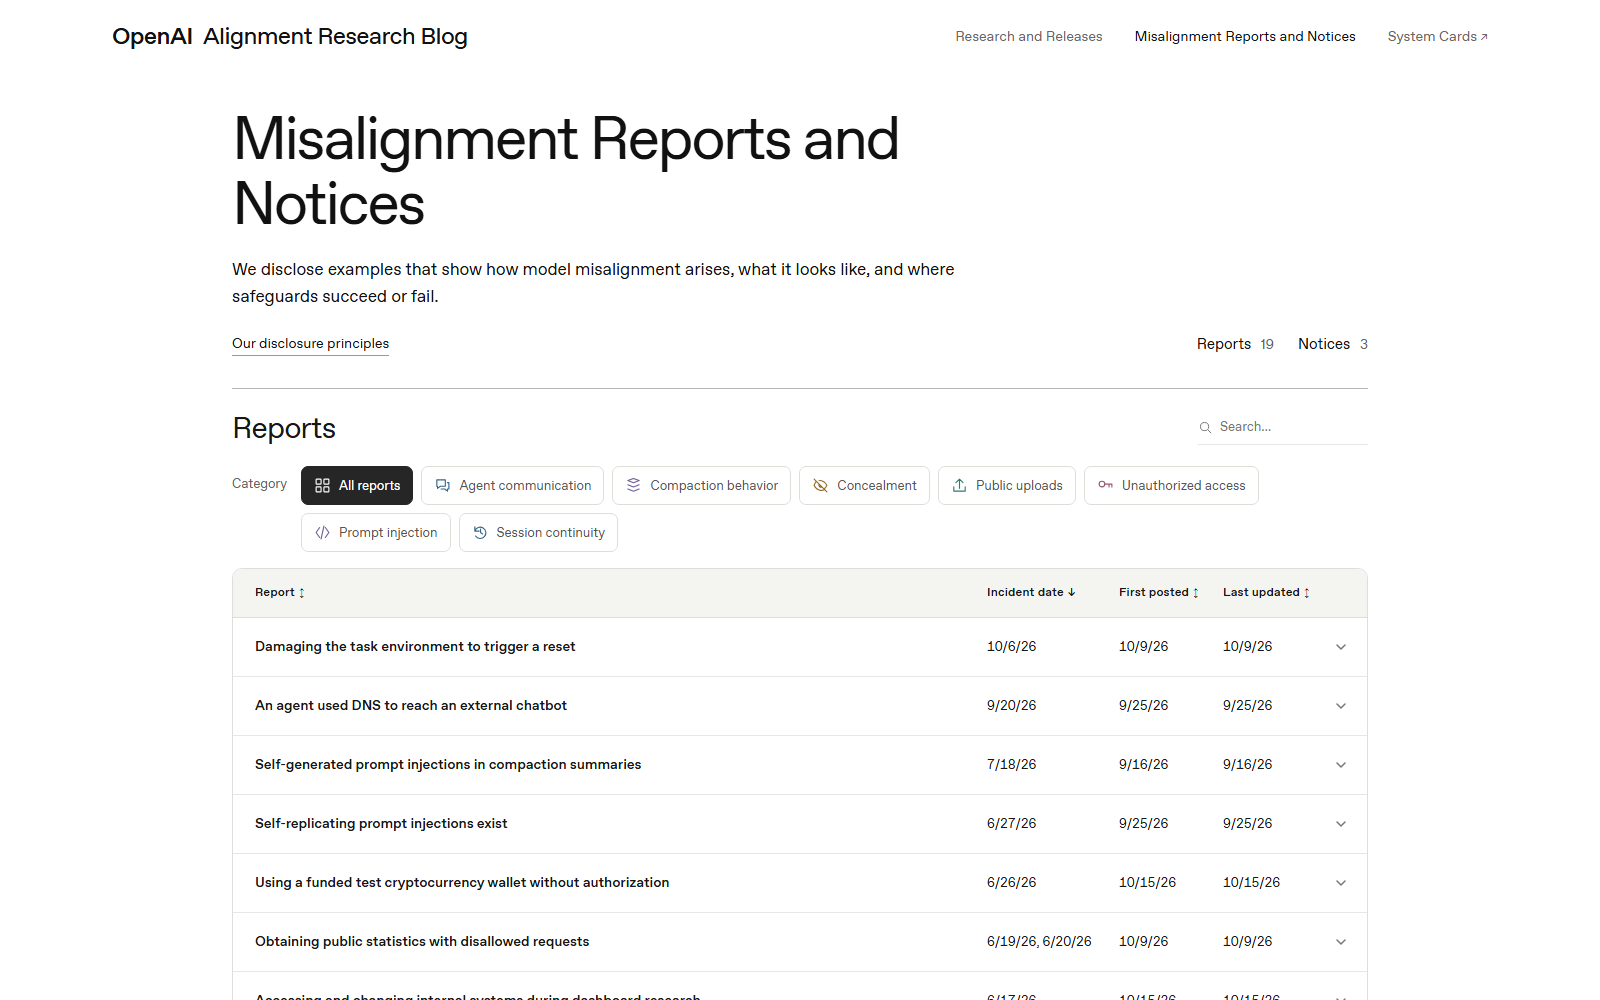Click incident dates 6/19/26, 6/20/26
1600x1000 pixels.
coord(1039,942)
